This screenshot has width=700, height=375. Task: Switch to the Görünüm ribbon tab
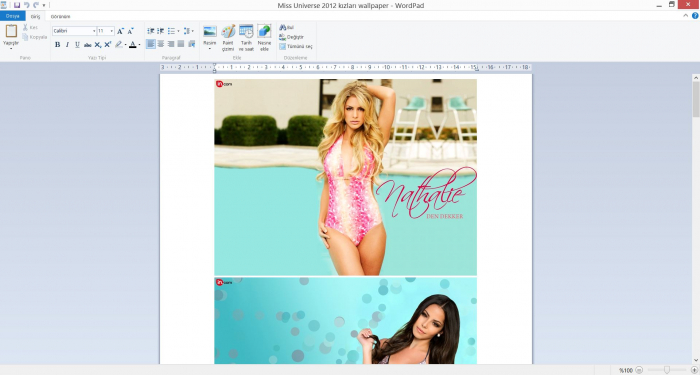[60, 17]
